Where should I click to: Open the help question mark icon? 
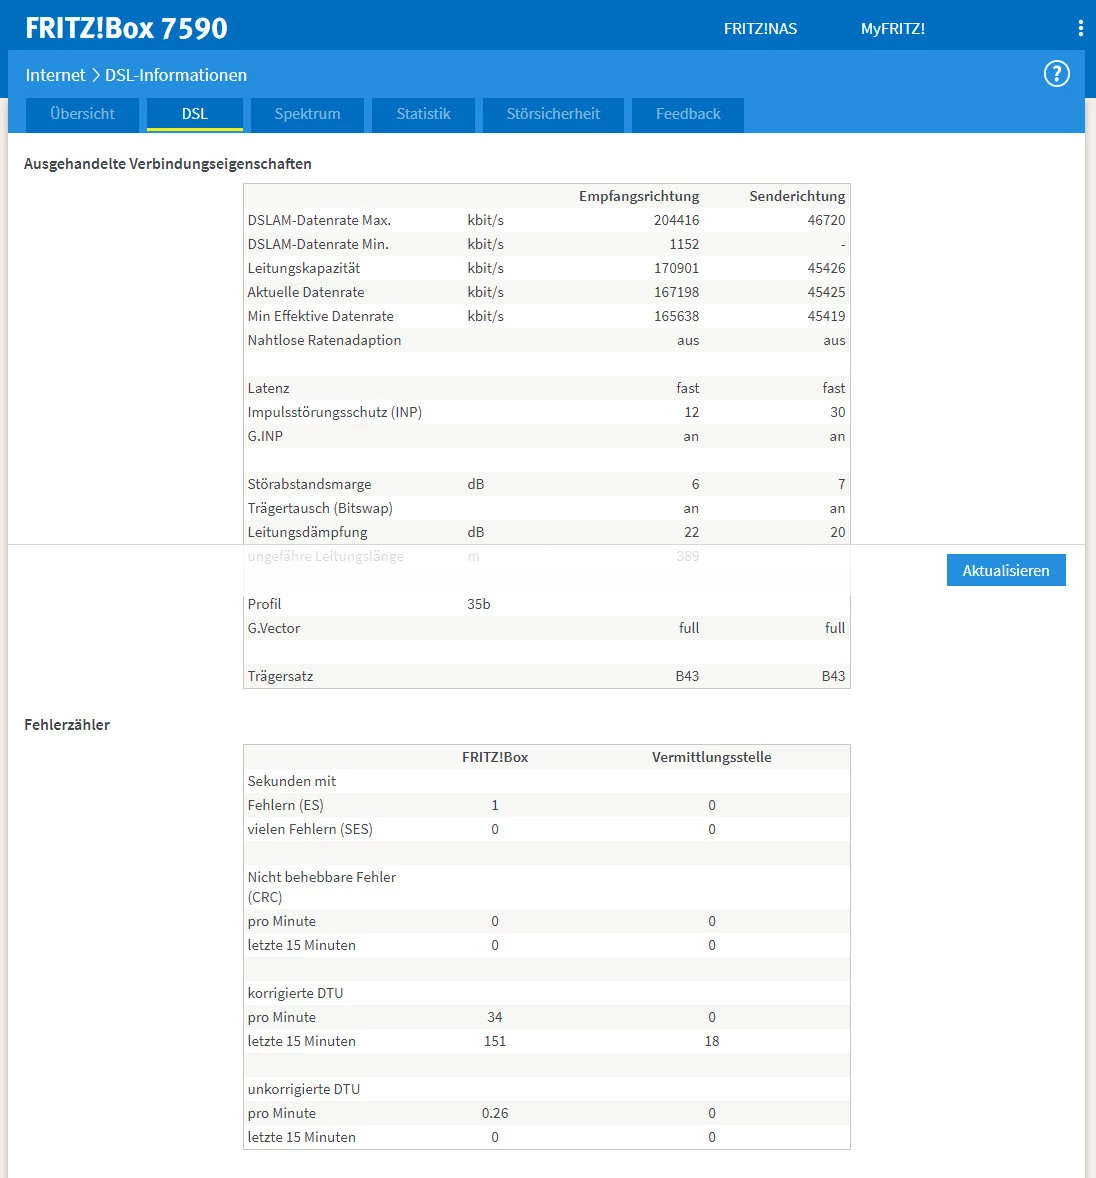(x=1056, y=74)
